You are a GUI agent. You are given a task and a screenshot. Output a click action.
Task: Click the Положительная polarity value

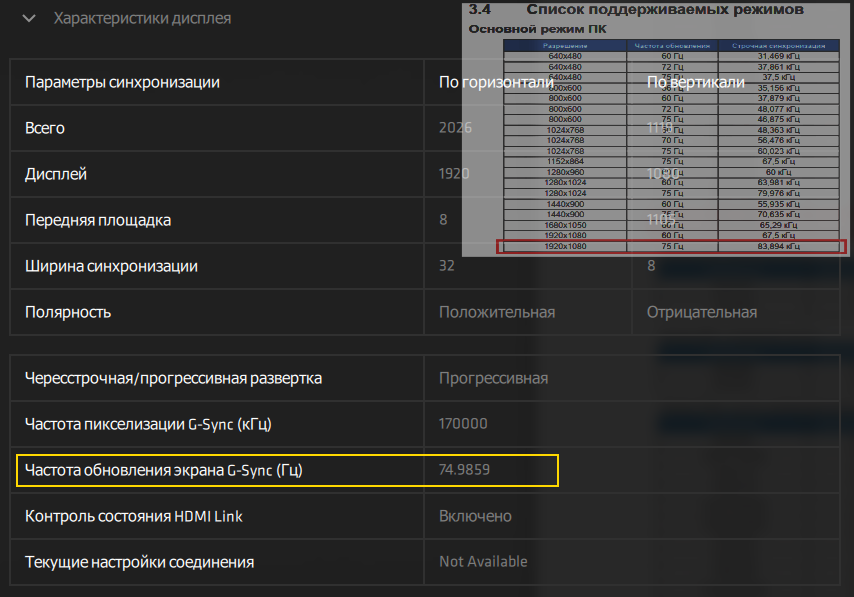pos(497,312)
